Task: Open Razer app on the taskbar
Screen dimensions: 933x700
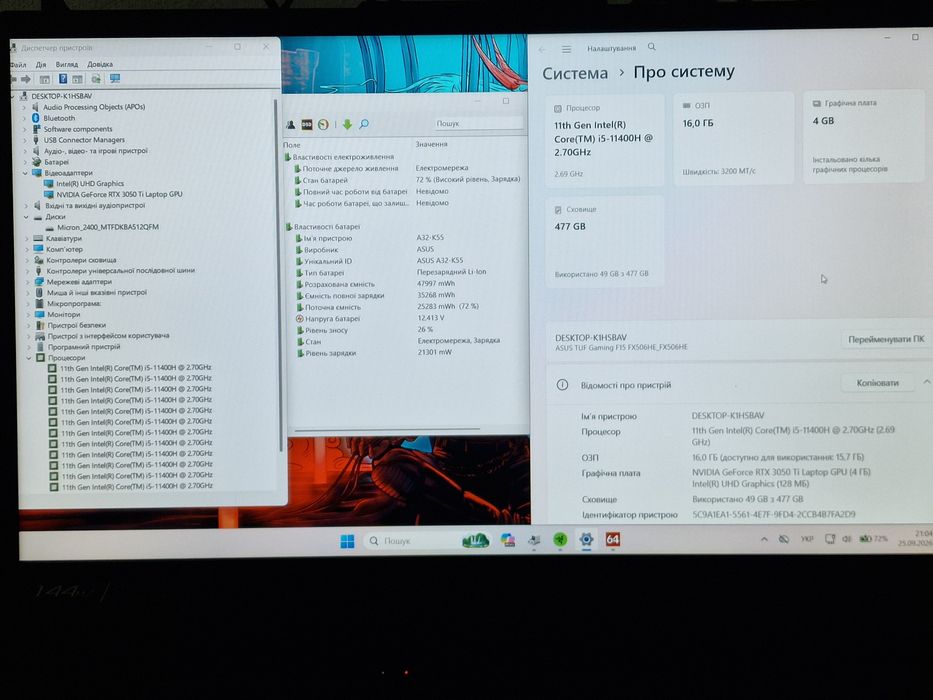Action: pyautogui.click(x=560, y=539)
